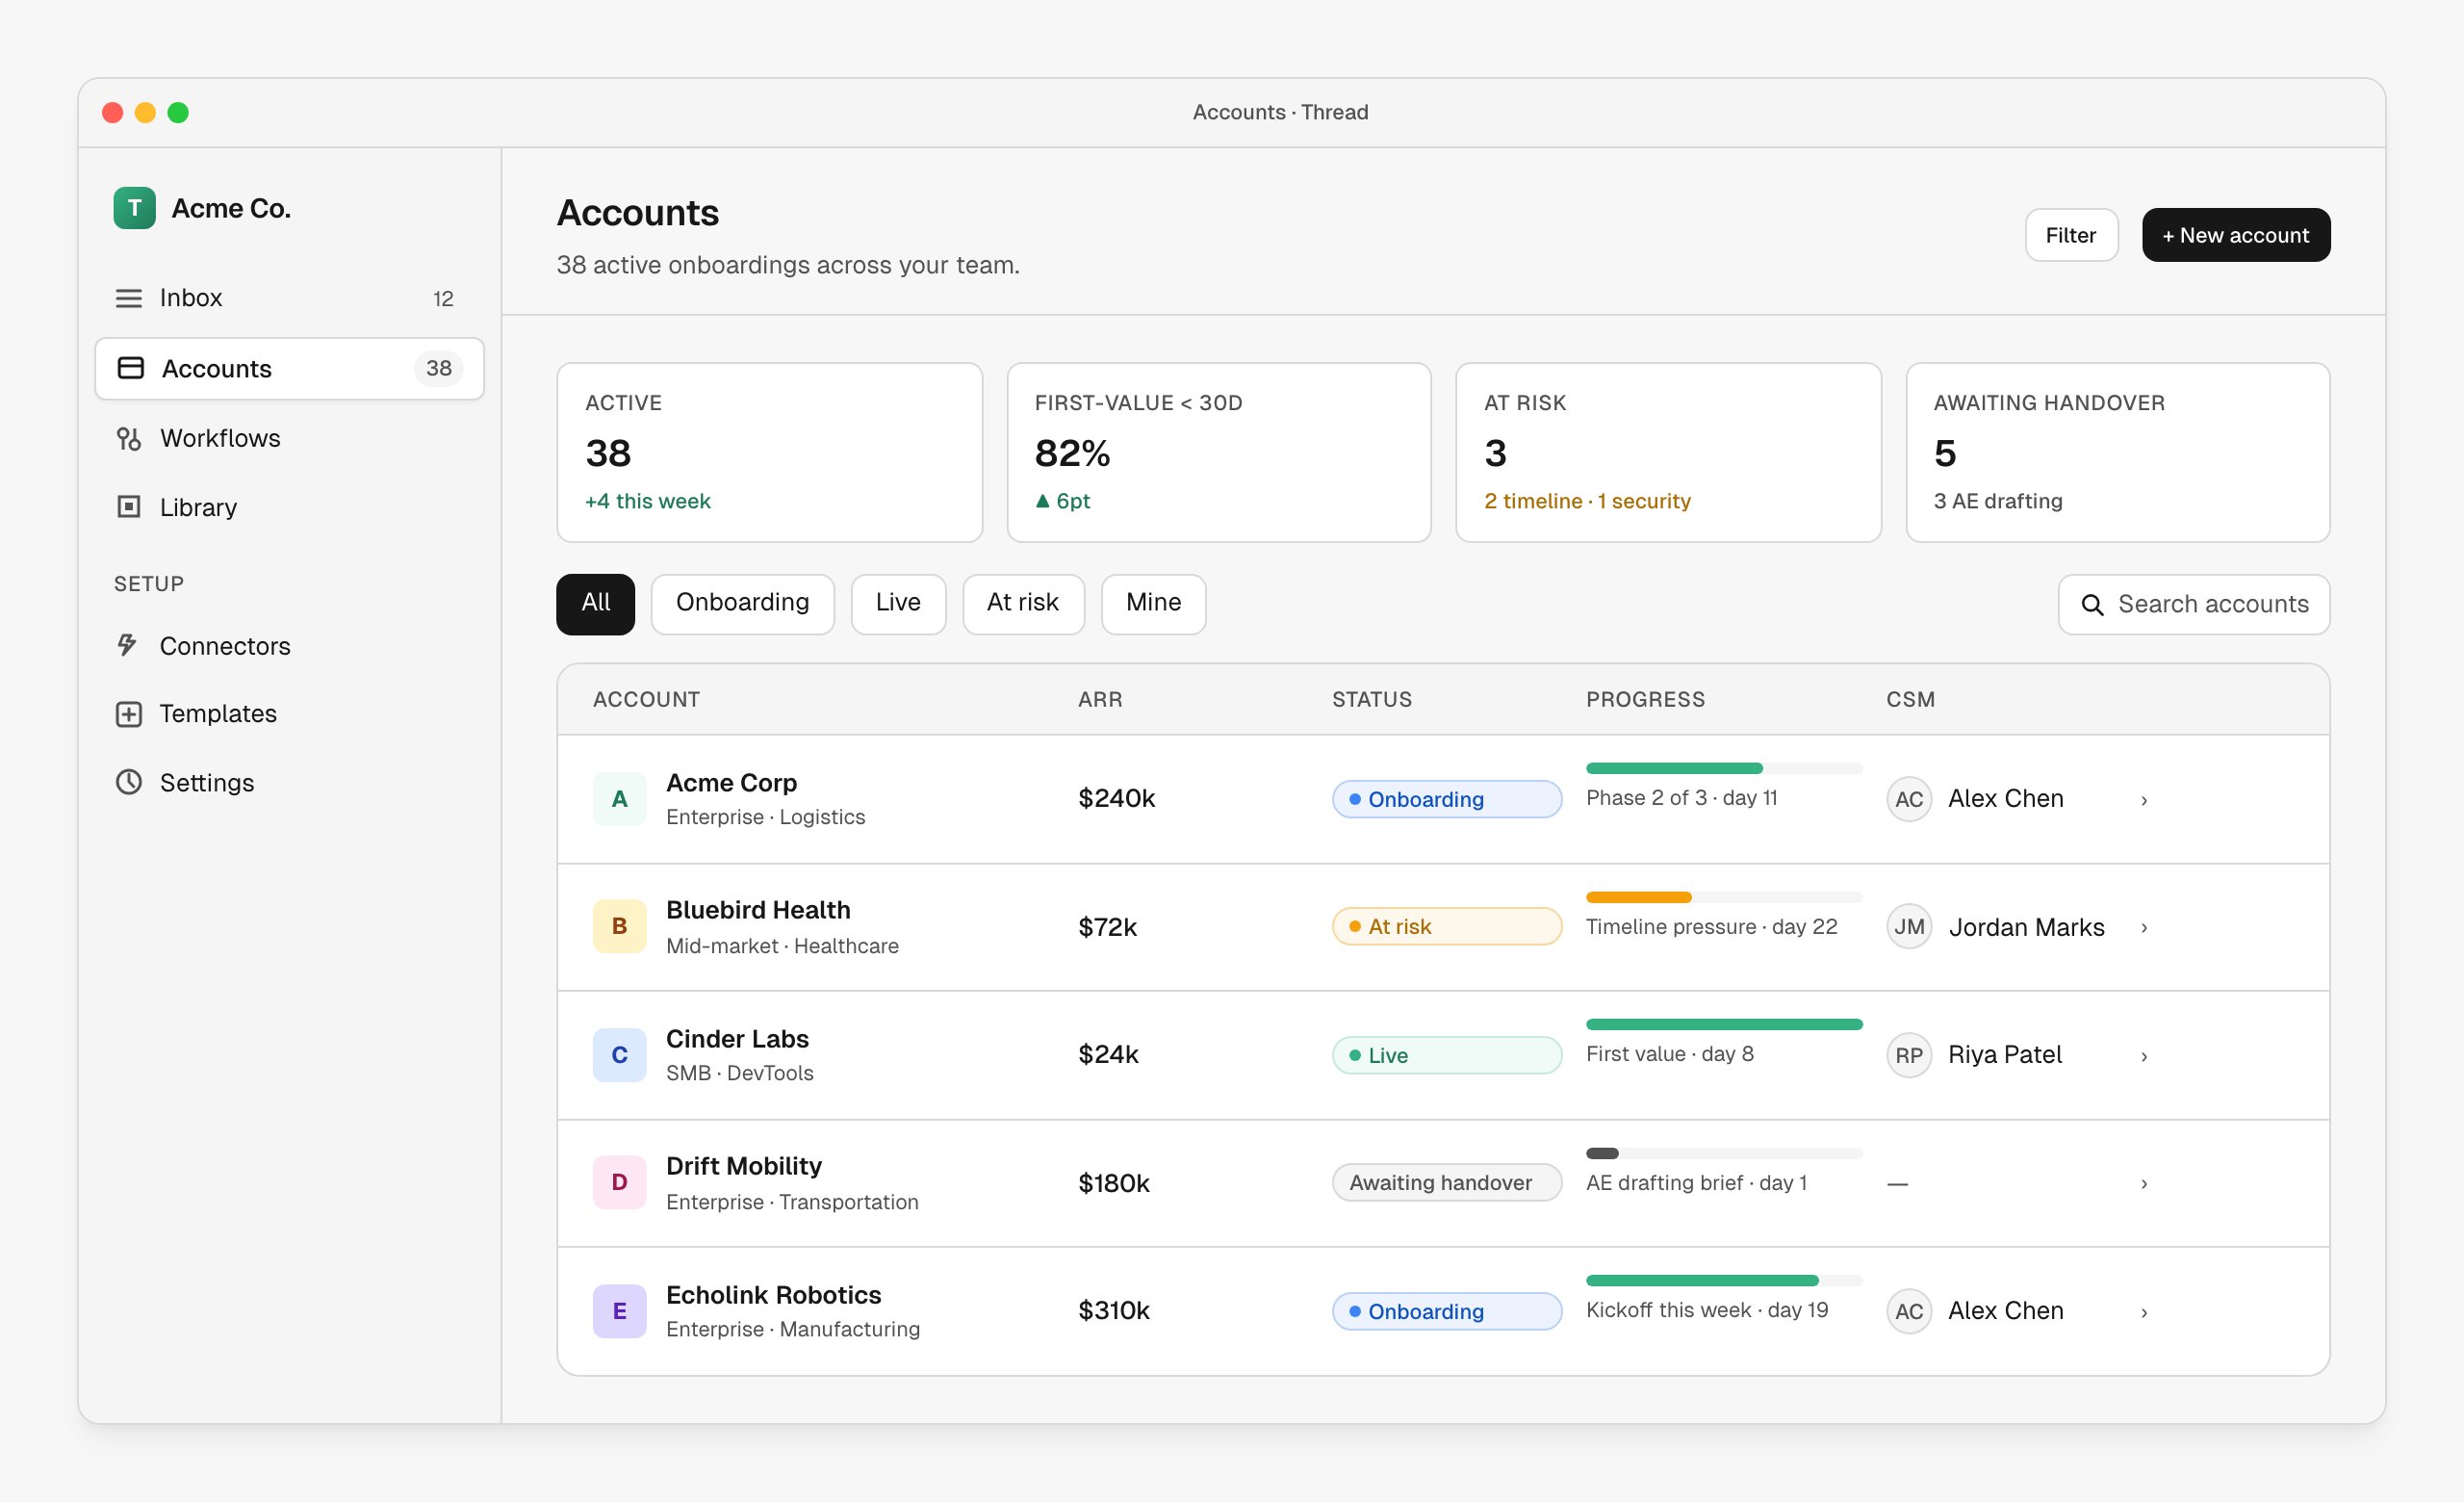Expand the Echolink Robotics row chevron
The width and height of the screenshot is (2464, 1502).
pos(2143,1312)
